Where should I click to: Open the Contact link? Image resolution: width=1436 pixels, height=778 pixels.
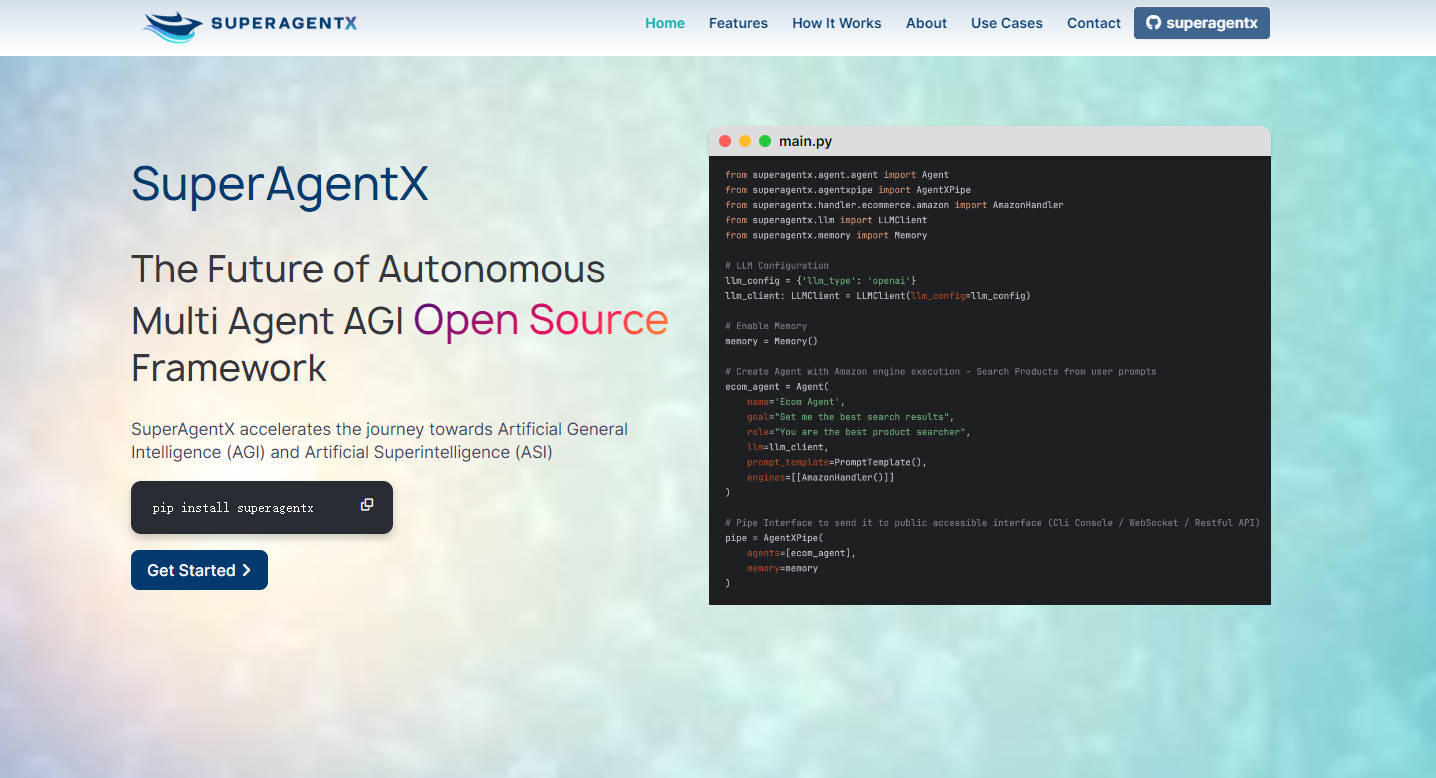click(1093, 23)
